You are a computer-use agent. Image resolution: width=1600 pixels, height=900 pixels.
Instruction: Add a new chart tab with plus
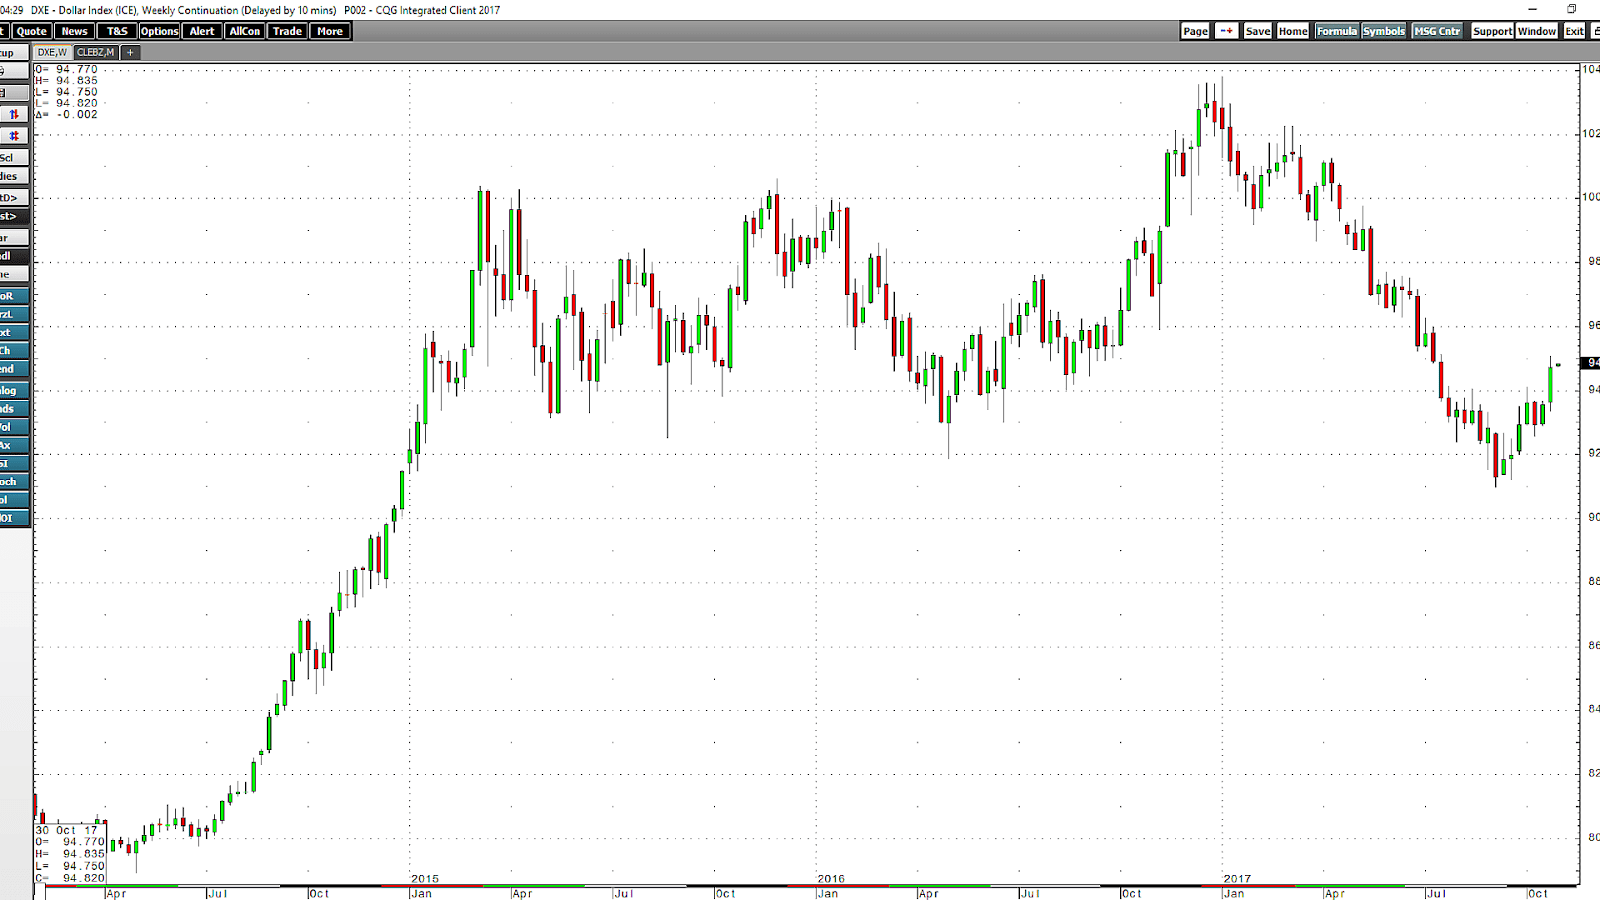130,52
